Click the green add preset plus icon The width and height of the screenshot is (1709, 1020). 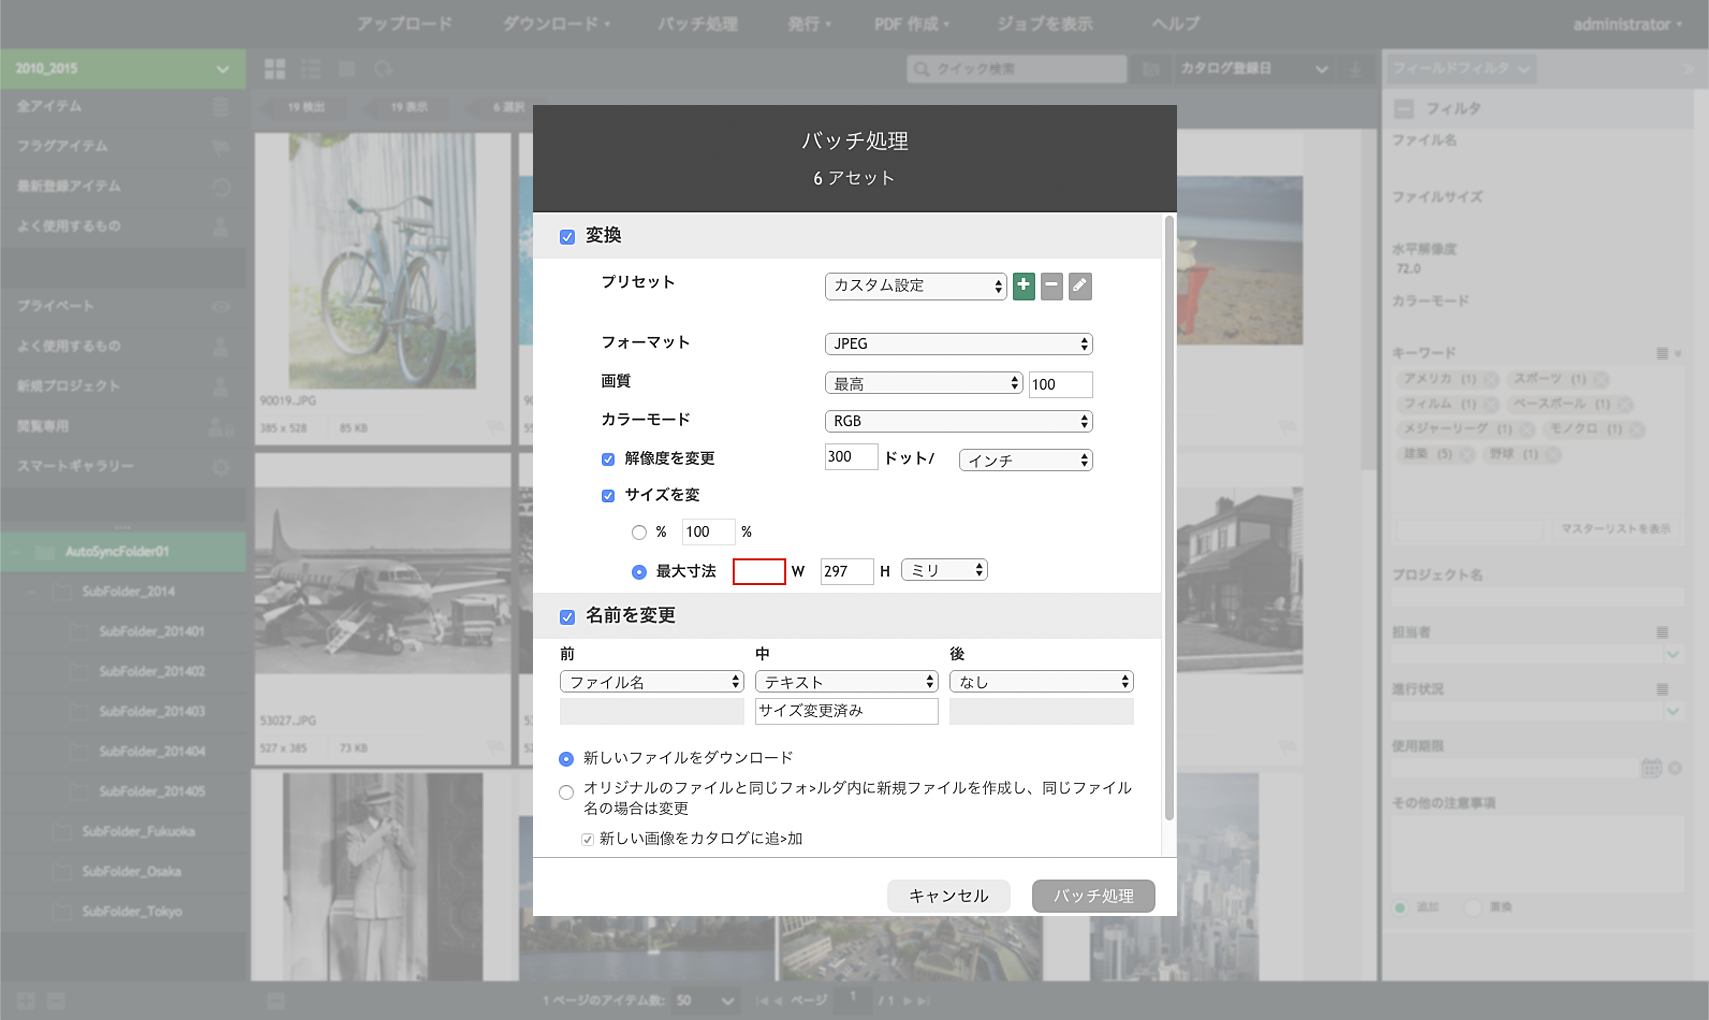point(1023,286)
